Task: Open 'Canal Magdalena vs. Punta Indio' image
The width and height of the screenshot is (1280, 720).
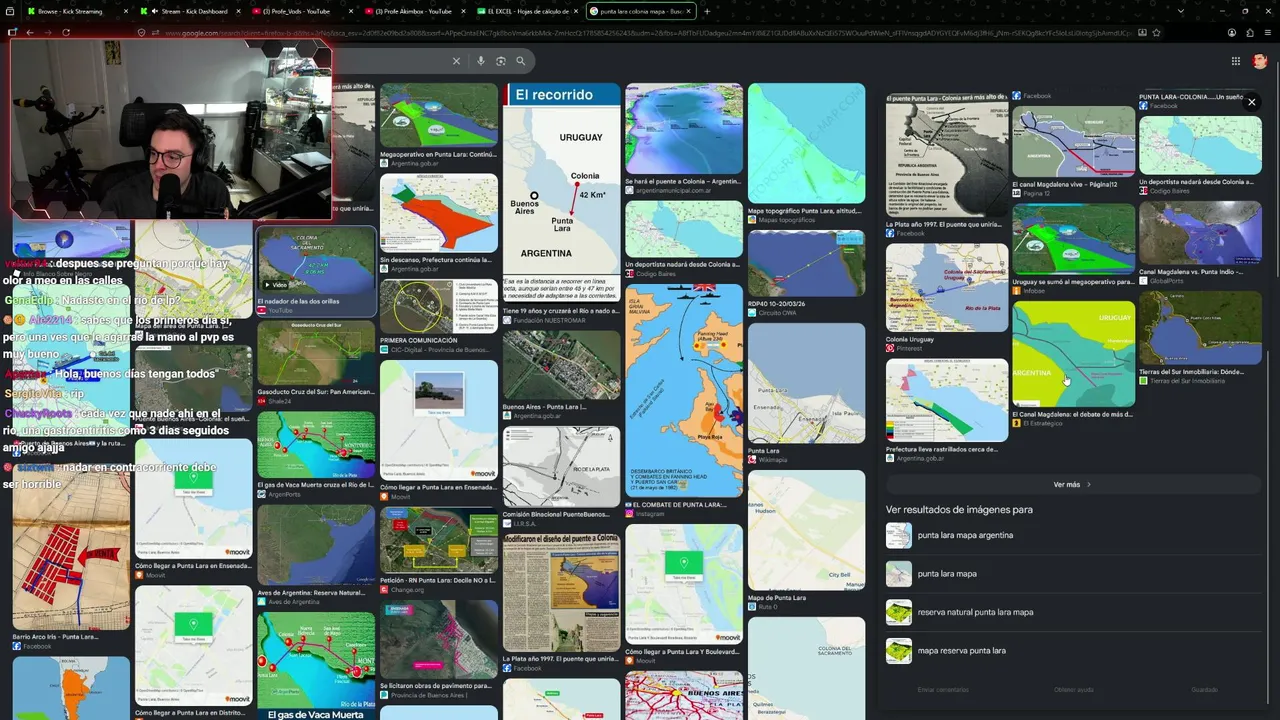Action: pyautogui.click(x=1200, y=233)
